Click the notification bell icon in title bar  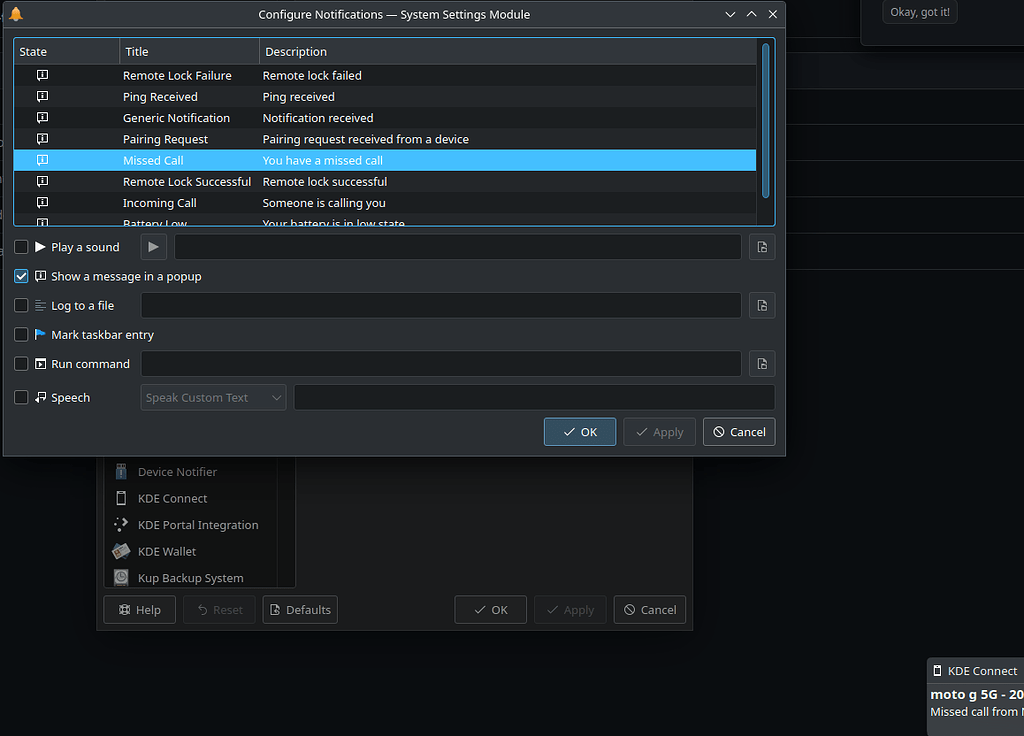pyautogui.click(x=16, y=14)
